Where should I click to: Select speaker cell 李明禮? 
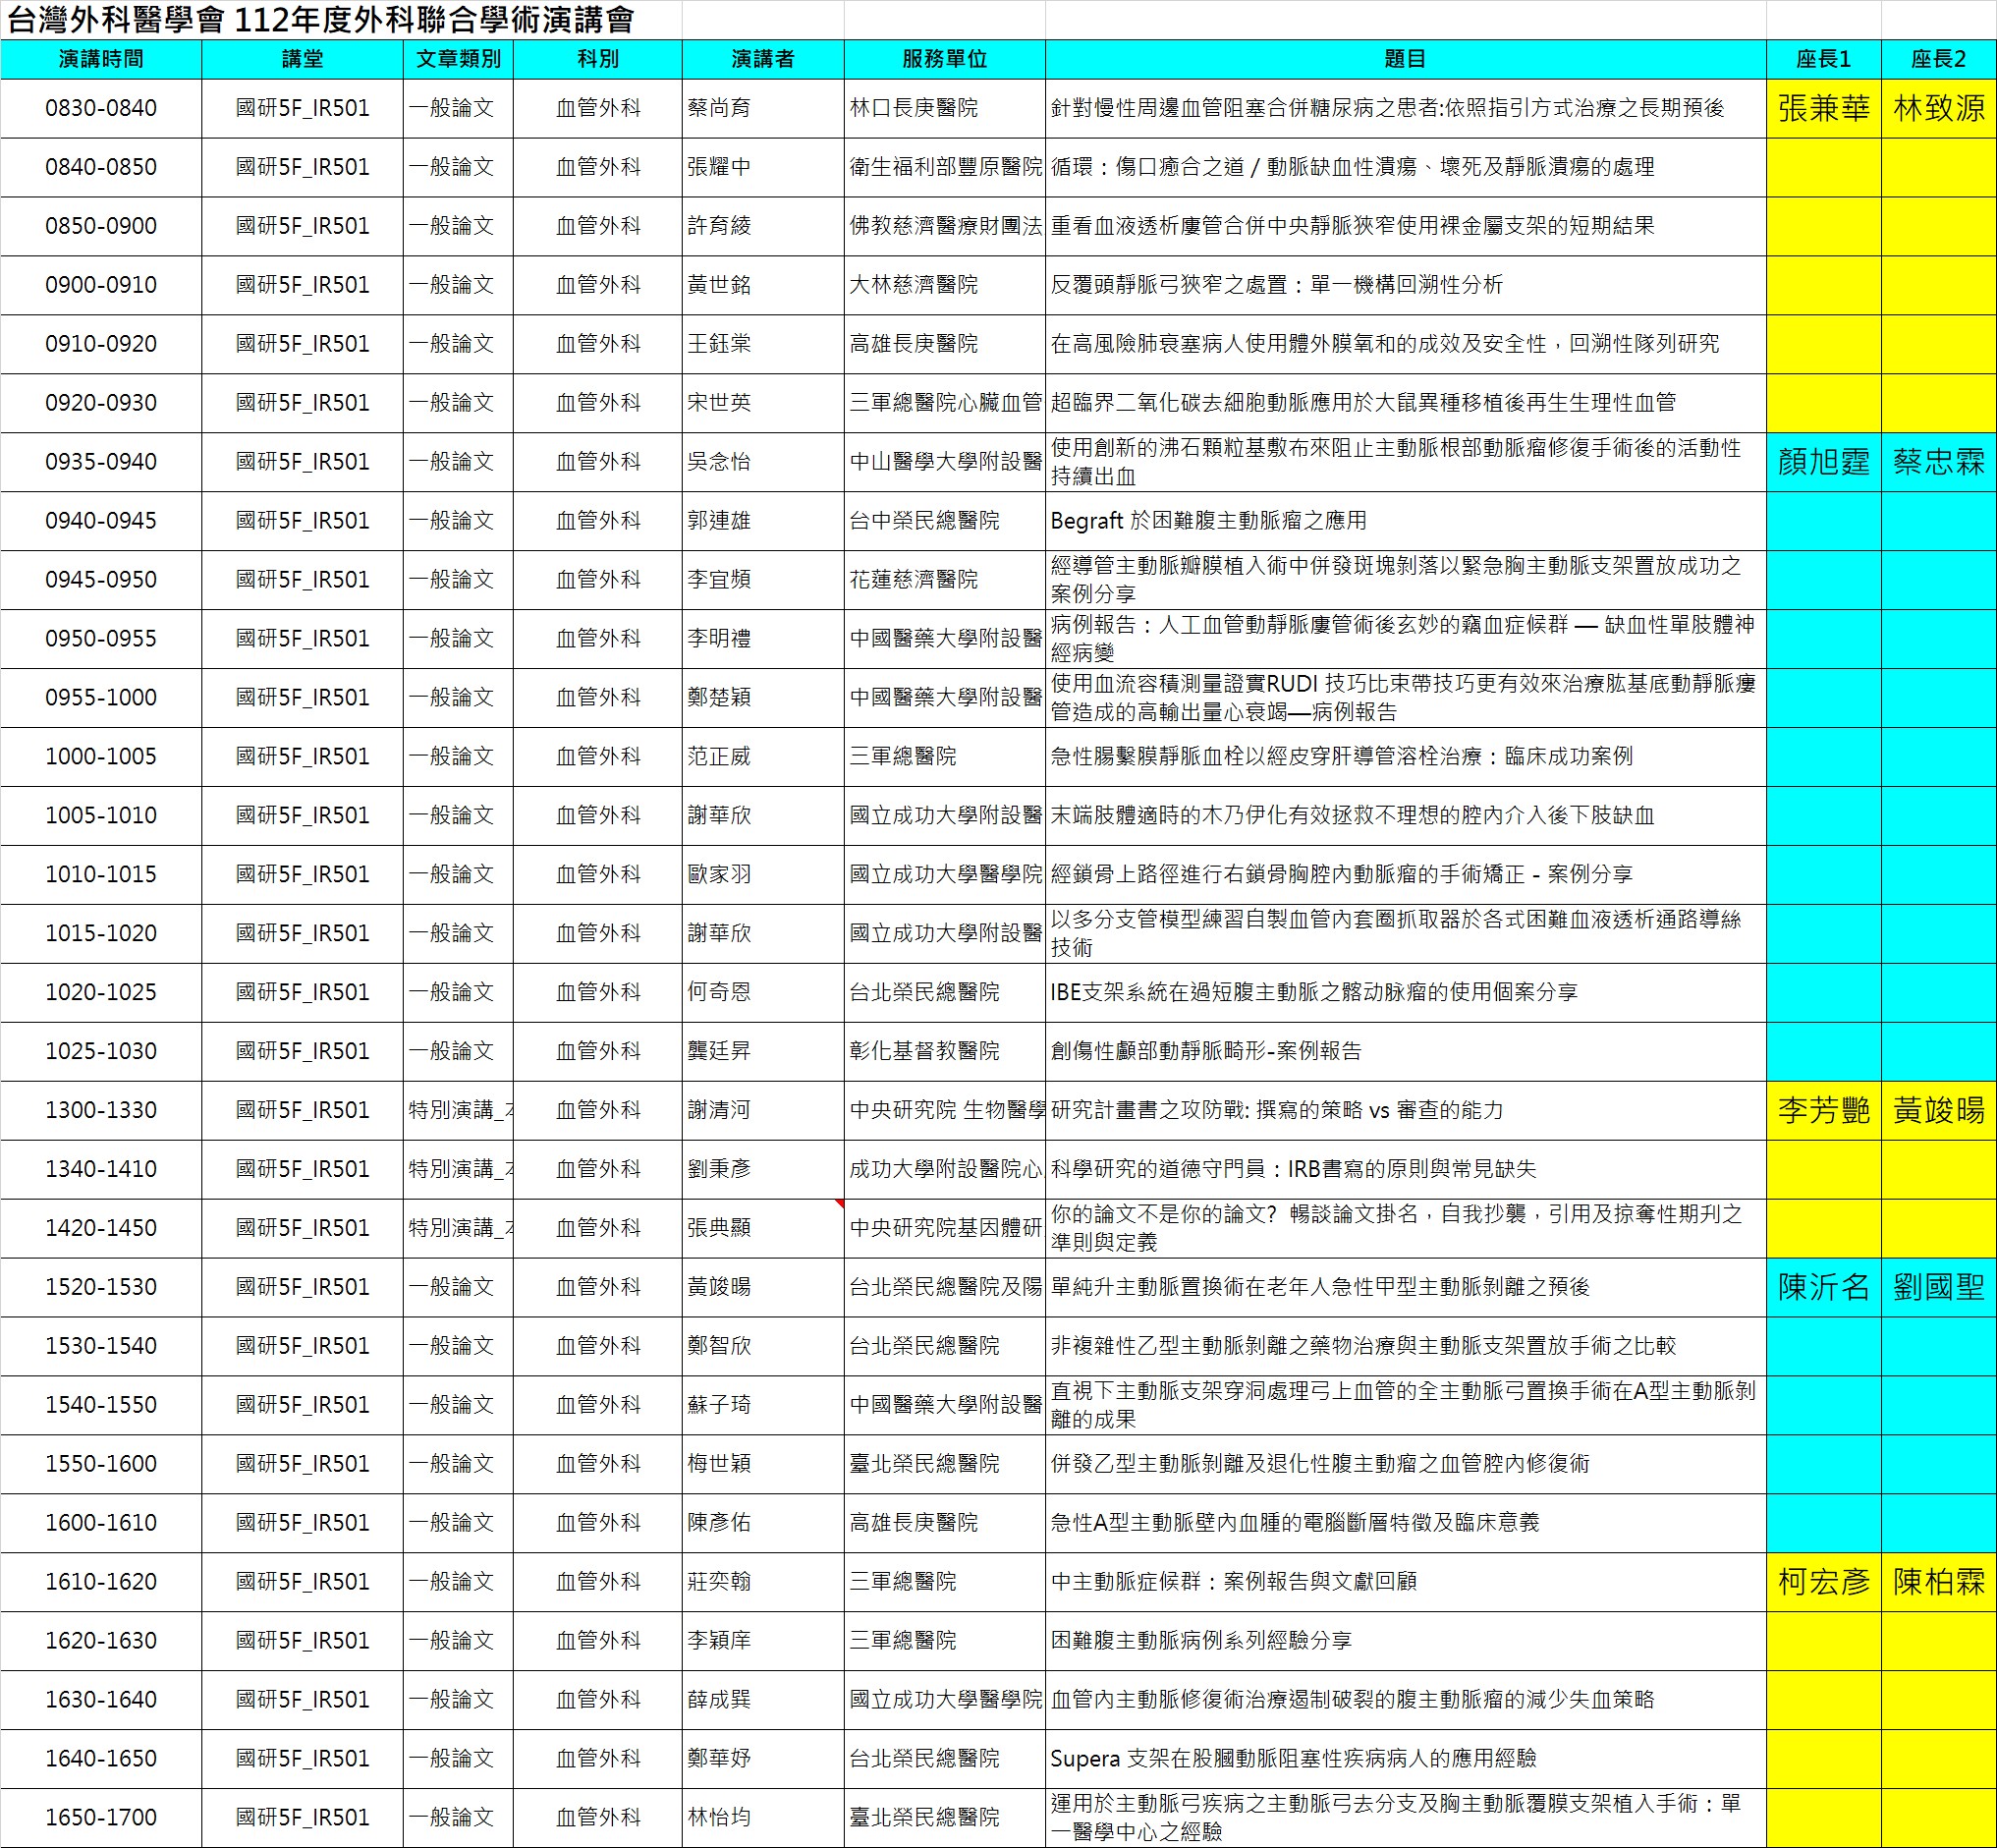(763, 638)
